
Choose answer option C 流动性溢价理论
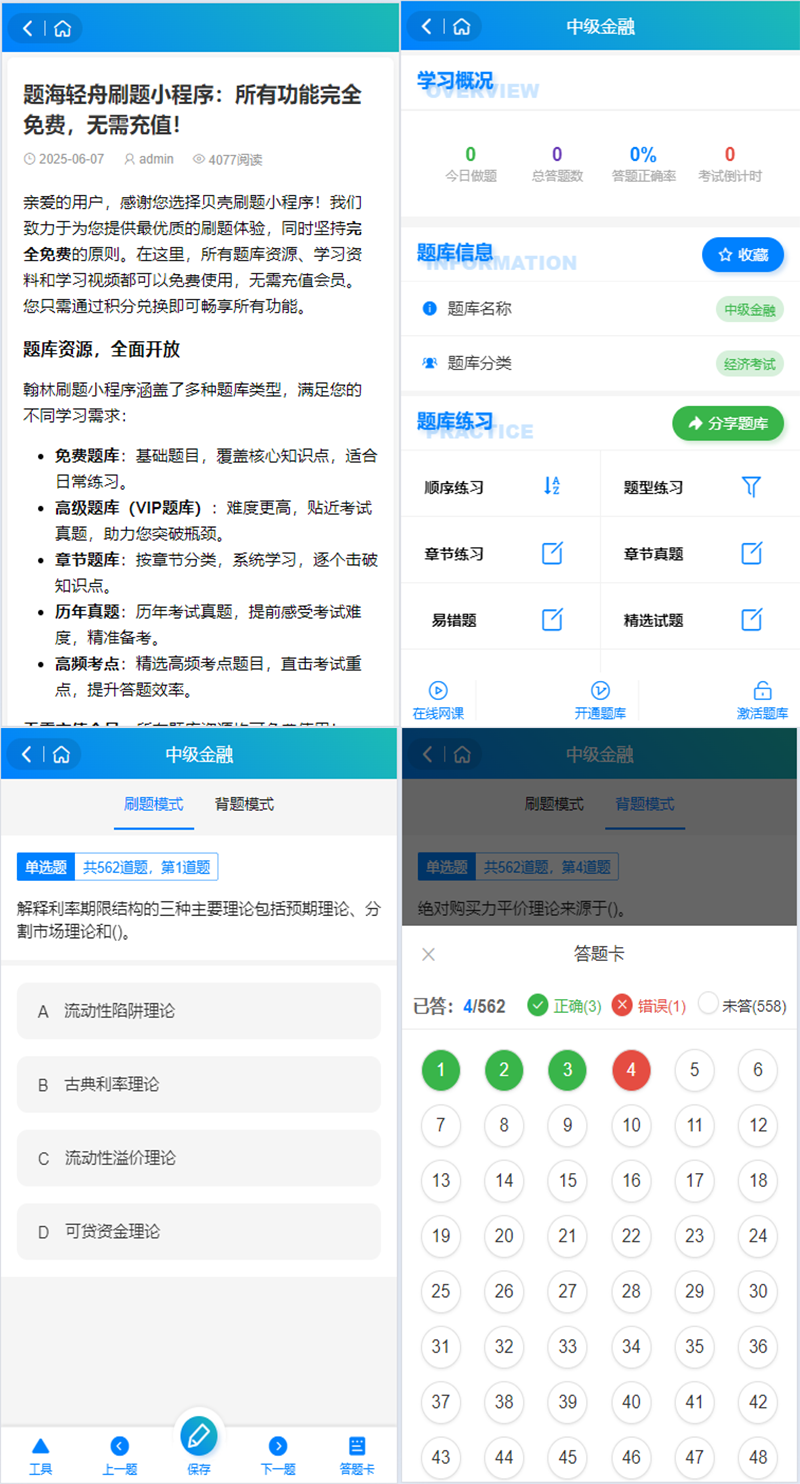199,1158
